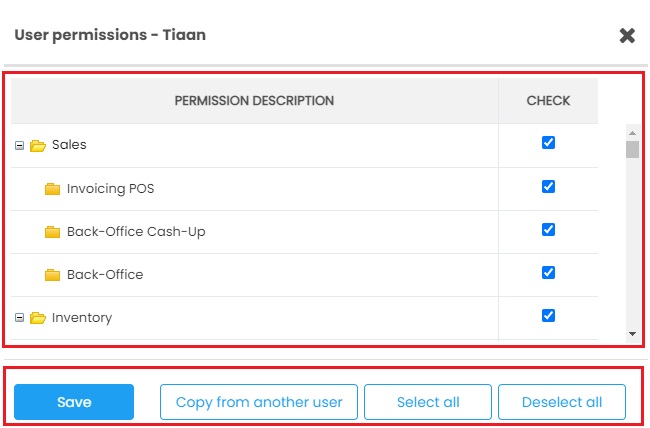Viewport: 650px width, 428px height.
Task: Click the Inventory folder icon
Action: click(x=38, y=318)
